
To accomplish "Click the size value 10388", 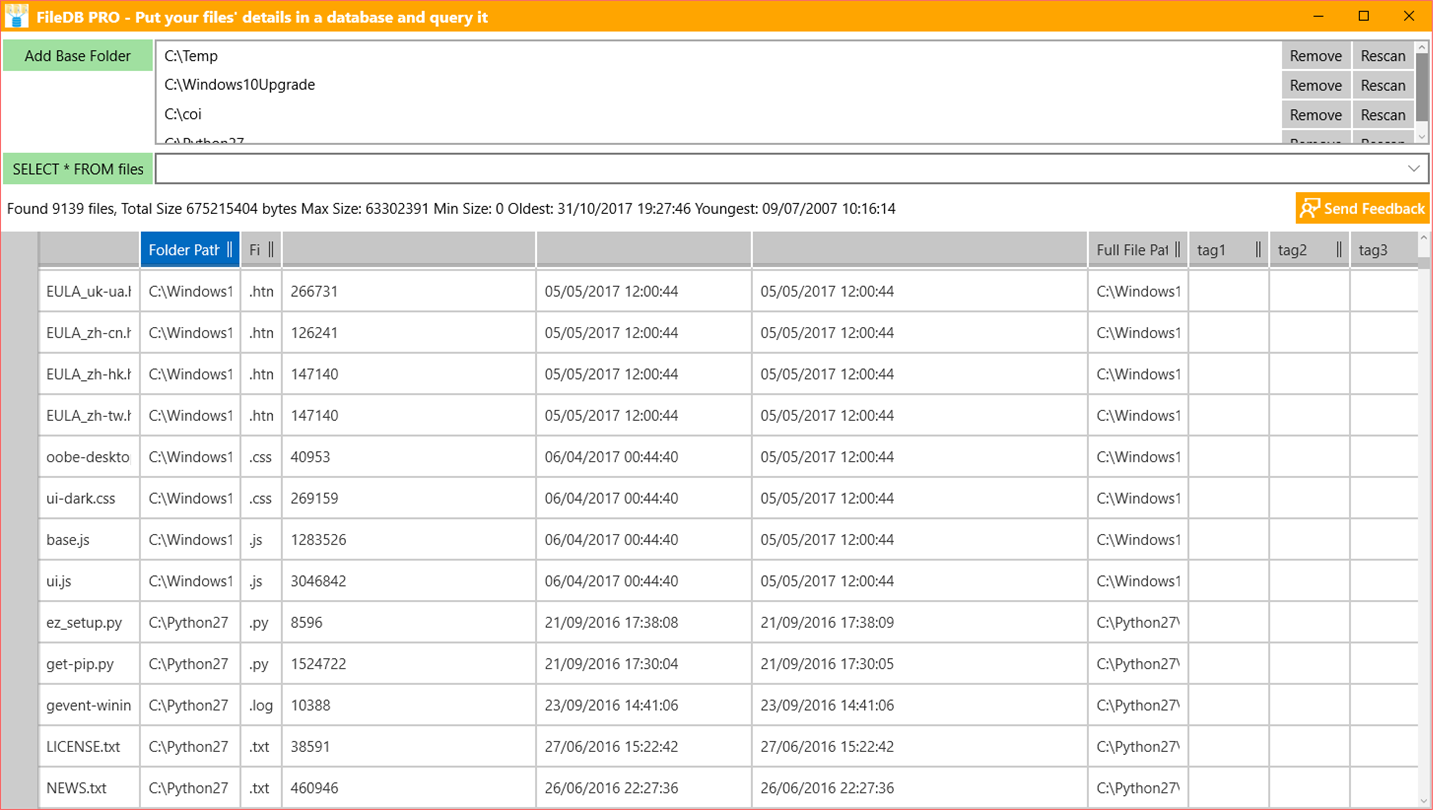I will 310,706.
